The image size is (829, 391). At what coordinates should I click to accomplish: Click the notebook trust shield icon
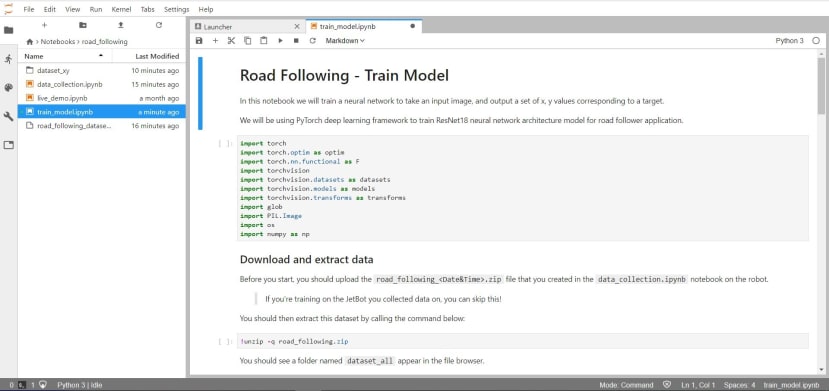click(667, 385)
